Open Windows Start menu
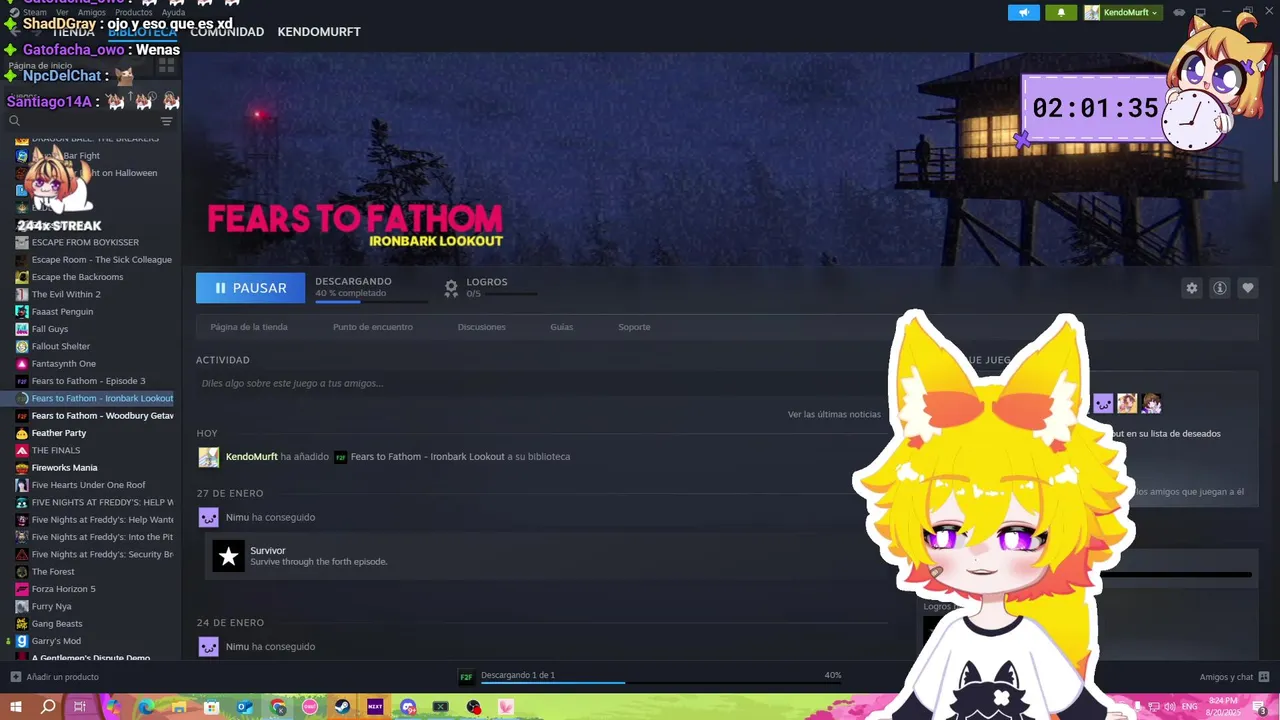The width and height of the screenshot is (1280, 720). point(16,707)
